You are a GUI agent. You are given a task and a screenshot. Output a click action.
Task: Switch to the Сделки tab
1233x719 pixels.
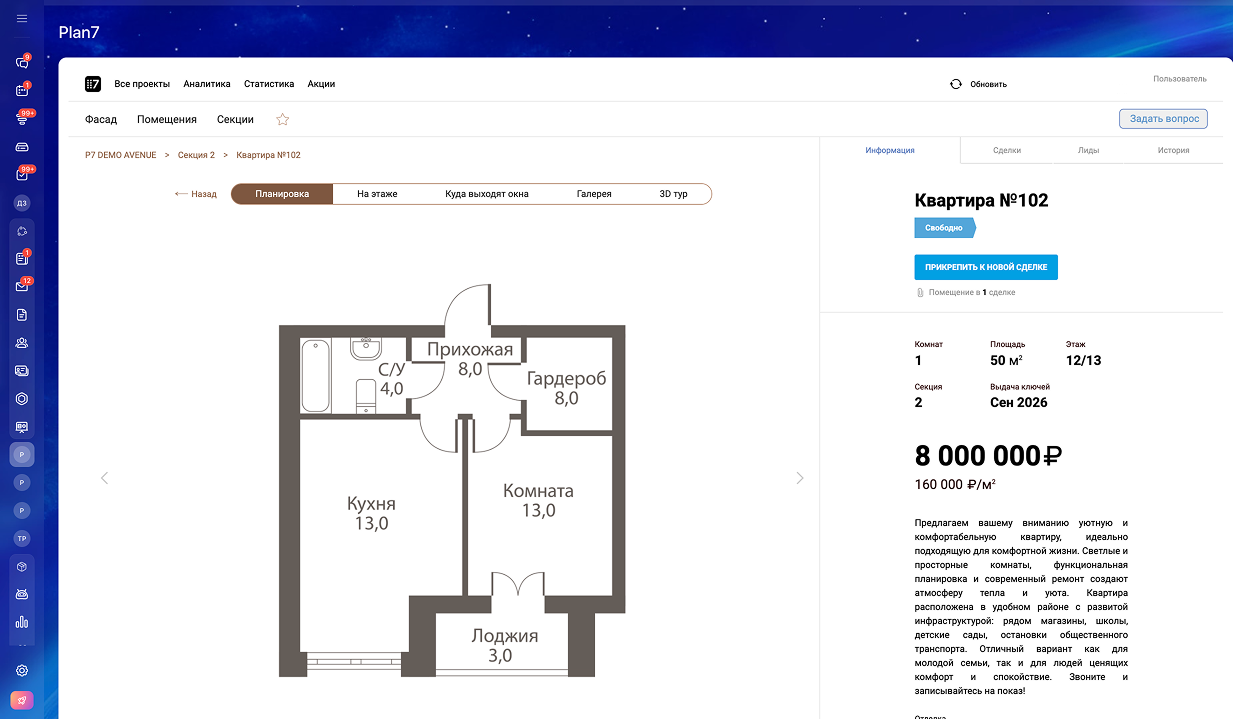(1007, 150)
